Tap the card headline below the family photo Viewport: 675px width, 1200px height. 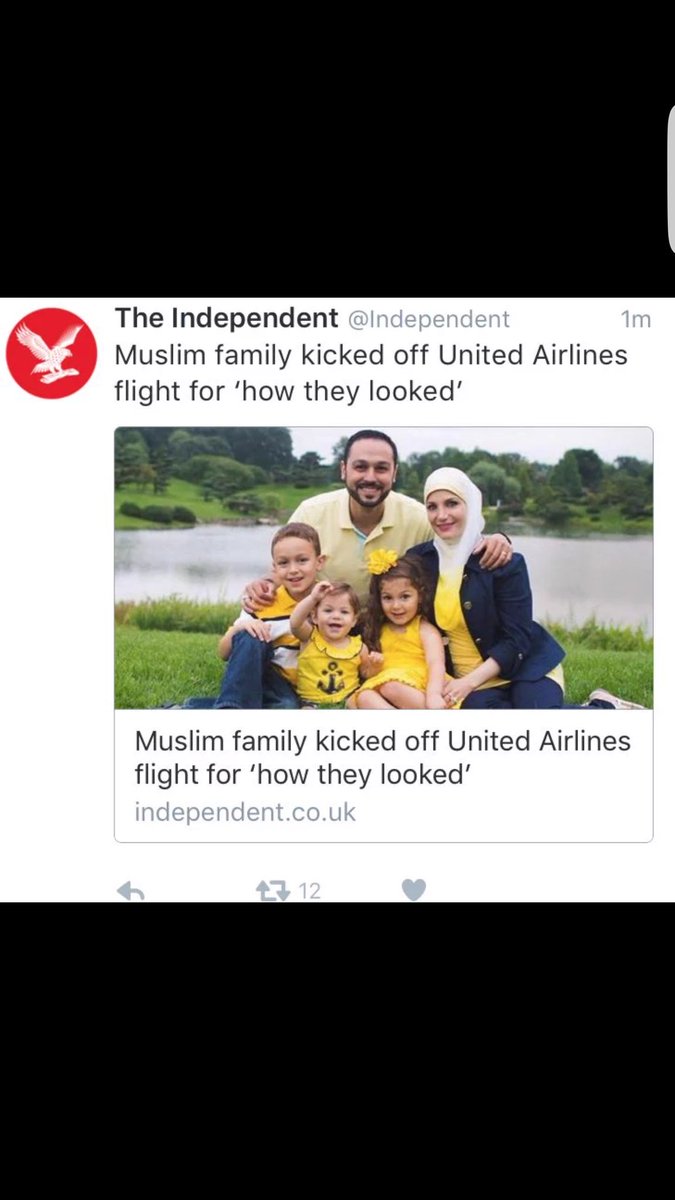[x=383, y=757]
